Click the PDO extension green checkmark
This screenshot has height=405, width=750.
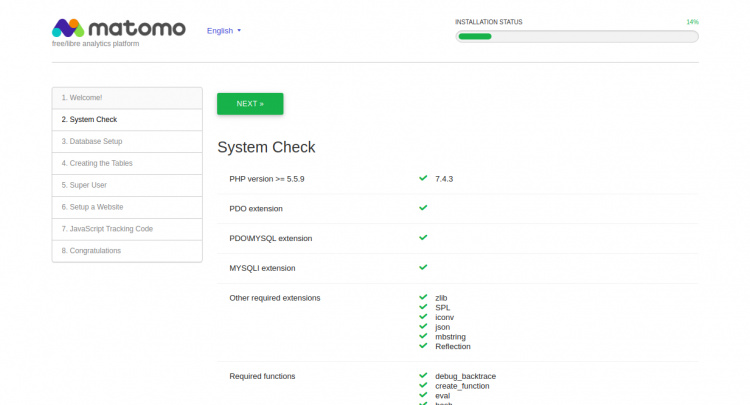click(423, 208)
